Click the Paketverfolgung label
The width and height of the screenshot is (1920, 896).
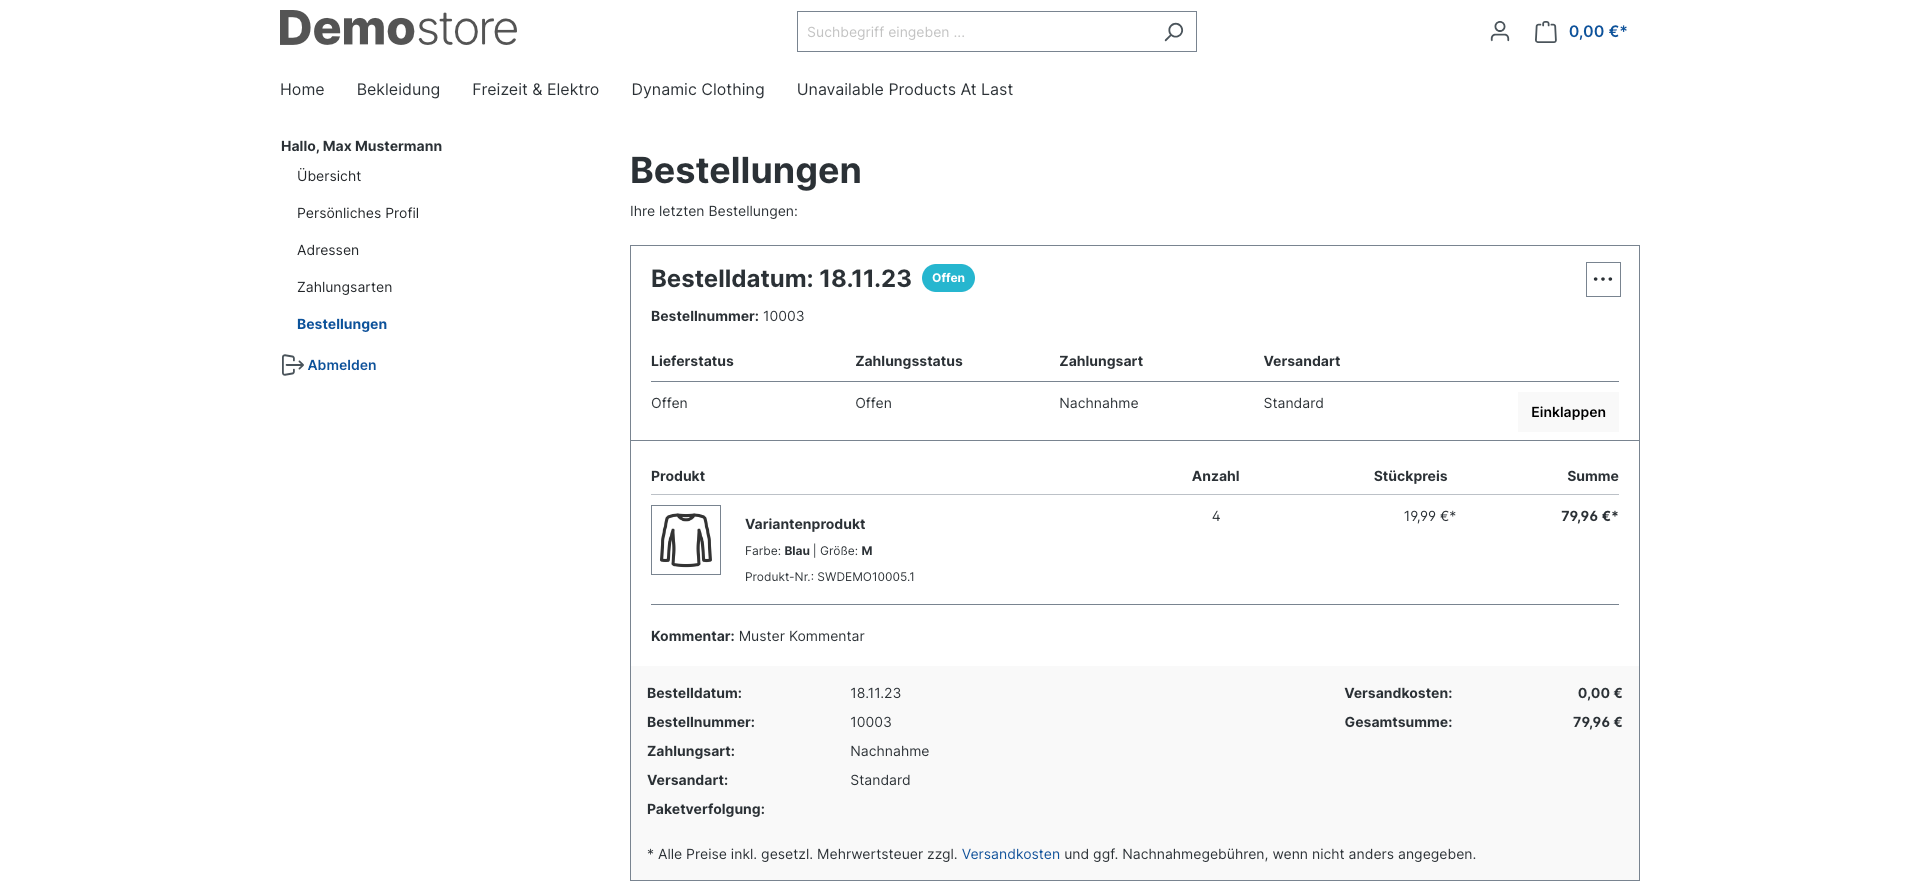[x=706, y=809]
